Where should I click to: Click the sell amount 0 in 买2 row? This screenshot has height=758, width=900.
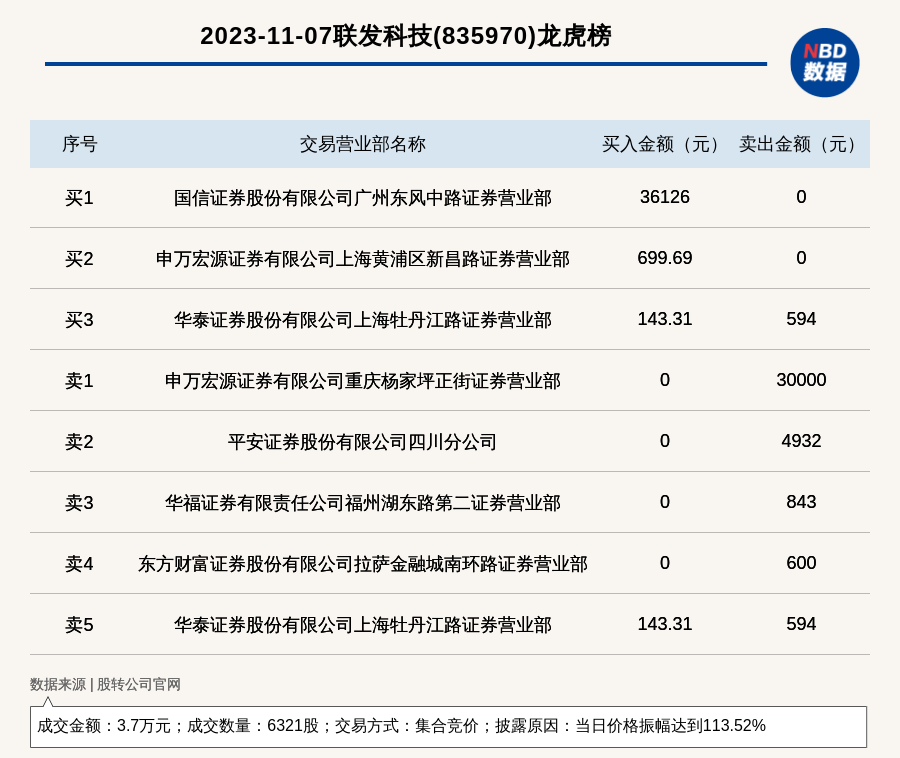(801, 258)
